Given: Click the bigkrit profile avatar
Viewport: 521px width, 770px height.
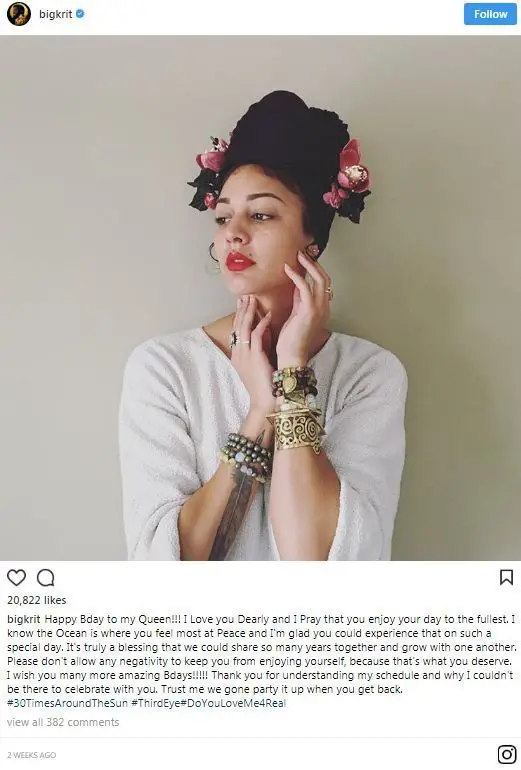Looking at the screenshot, I should pos(19,14).
